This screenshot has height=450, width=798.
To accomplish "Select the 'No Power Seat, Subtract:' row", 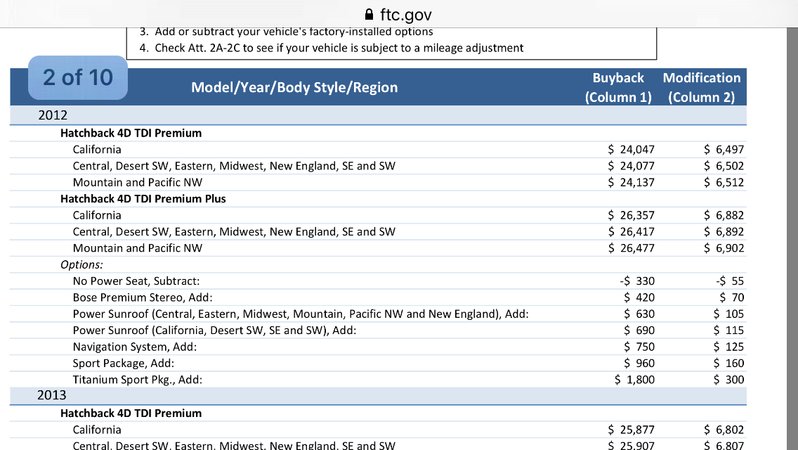I will (x=378, y=281).
